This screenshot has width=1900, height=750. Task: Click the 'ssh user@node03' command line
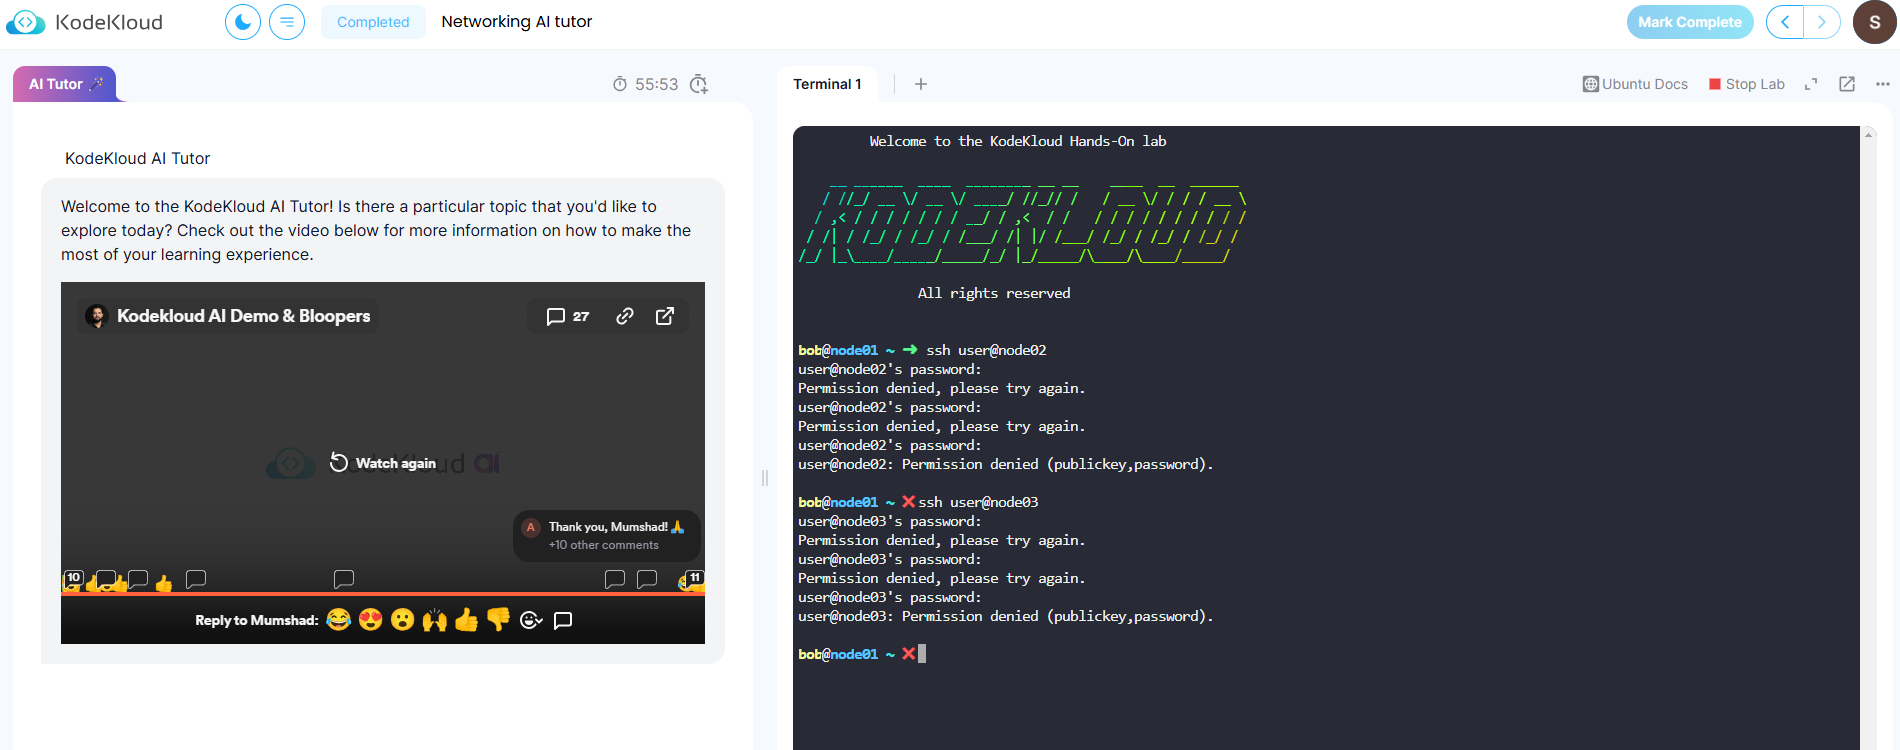(978, 502)
